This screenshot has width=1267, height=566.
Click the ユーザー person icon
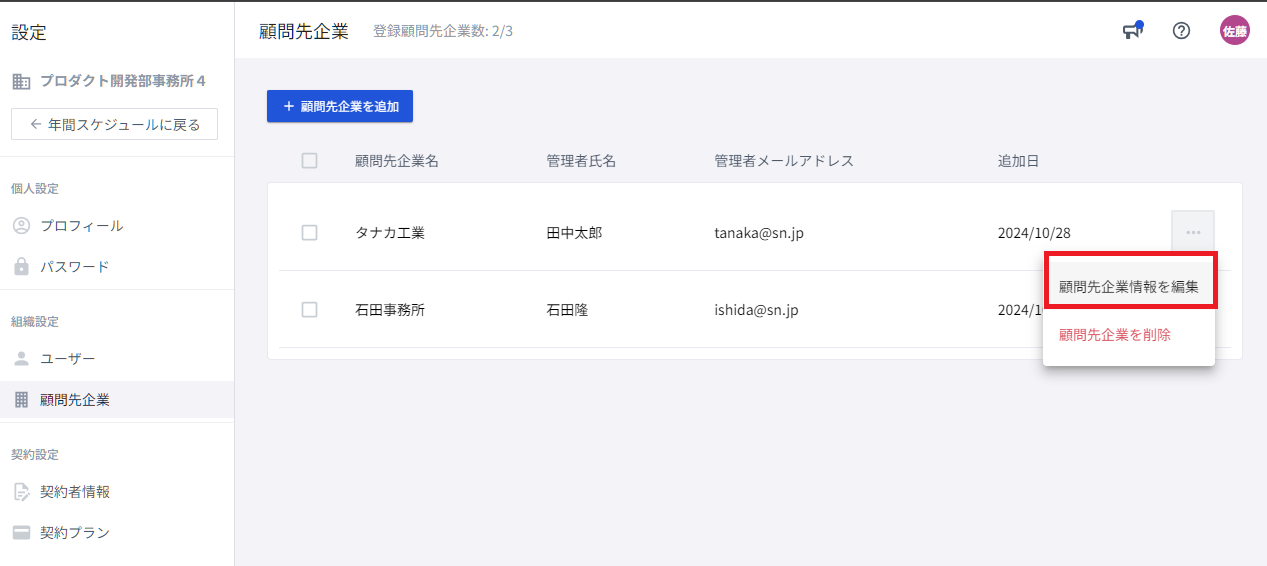click(x=21, y=359)
